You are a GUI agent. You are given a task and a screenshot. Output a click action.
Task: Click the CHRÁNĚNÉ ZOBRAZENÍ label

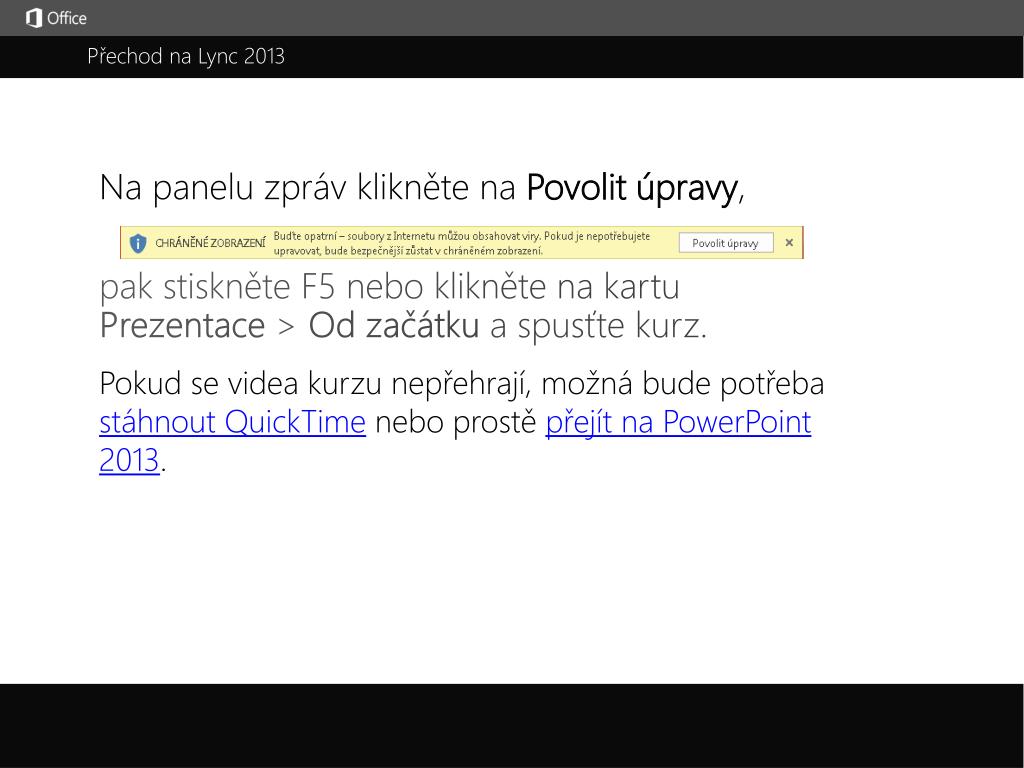(x=210, y=243)
